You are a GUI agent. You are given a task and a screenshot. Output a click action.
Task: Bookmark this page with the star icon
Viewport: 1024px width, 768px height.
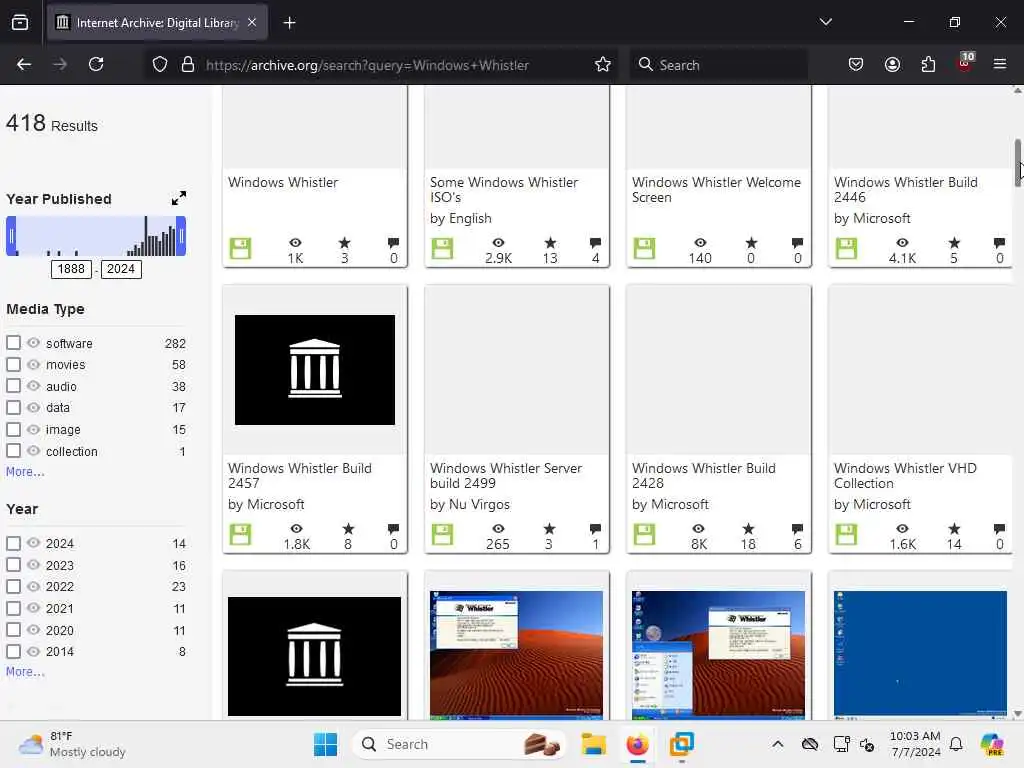pos(602,64)
